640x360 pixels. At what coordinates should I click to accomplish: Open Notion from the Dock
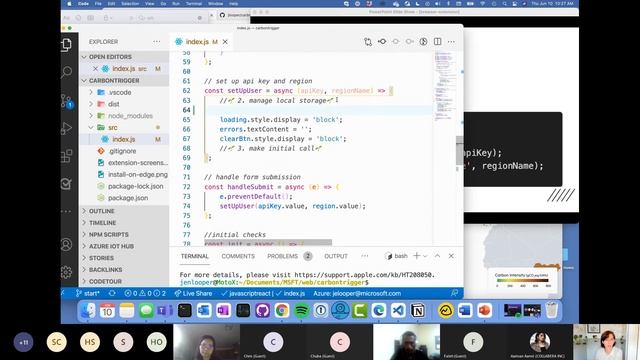coord(417,311)
